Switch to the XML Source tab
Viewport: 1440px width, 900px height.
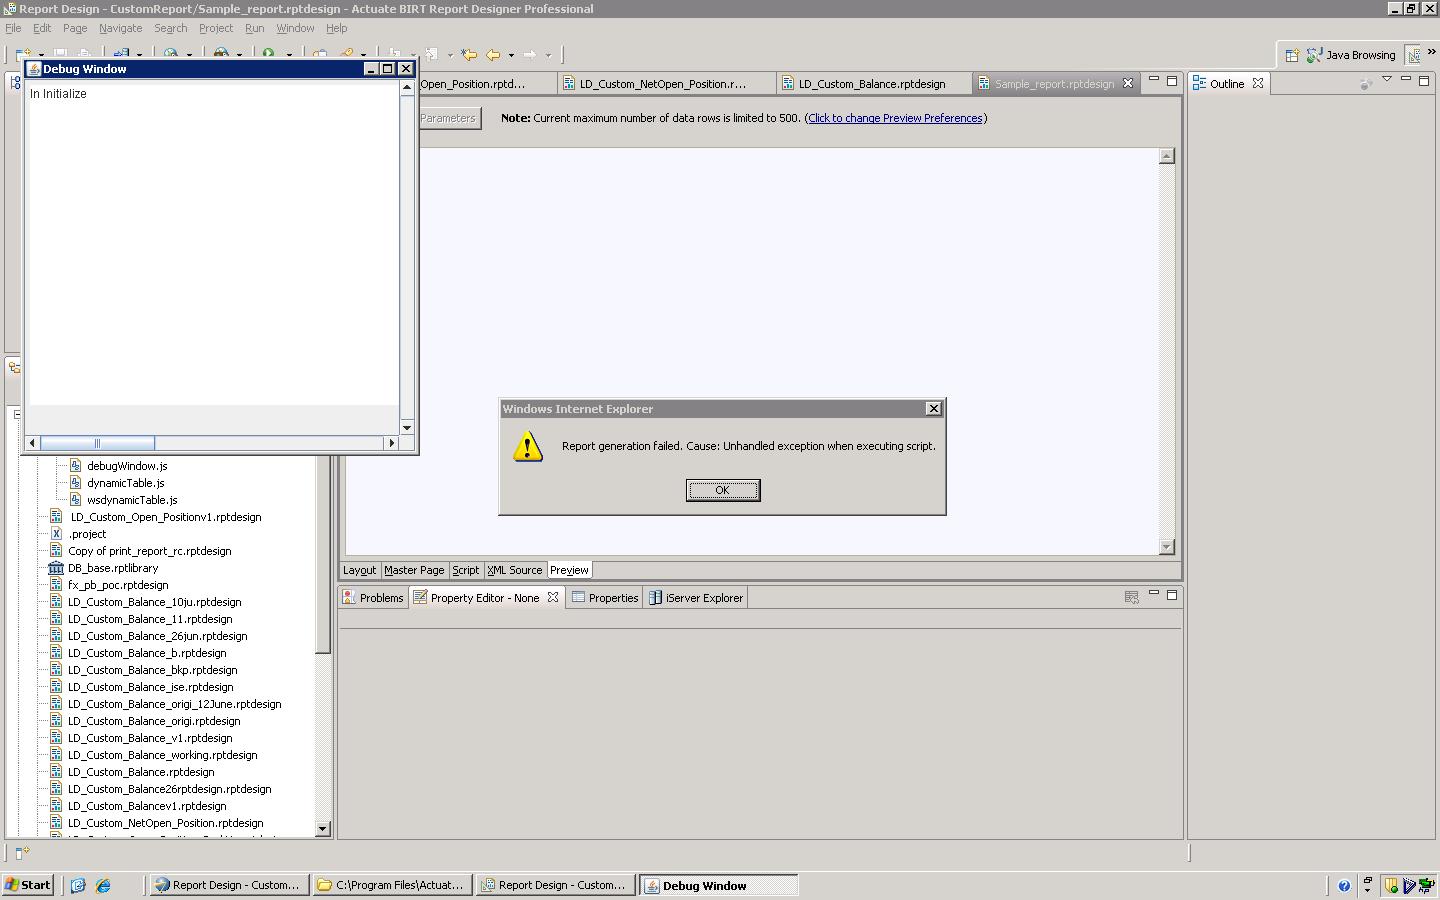[x=514, y=570]
